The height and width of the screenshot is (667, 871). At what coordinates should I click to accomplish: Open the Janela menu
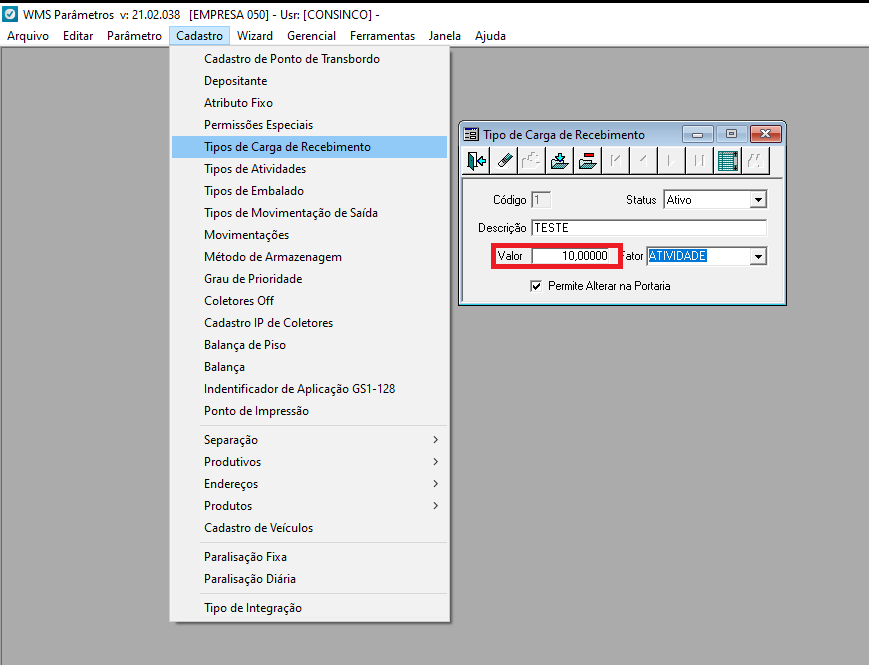point(444,36)
